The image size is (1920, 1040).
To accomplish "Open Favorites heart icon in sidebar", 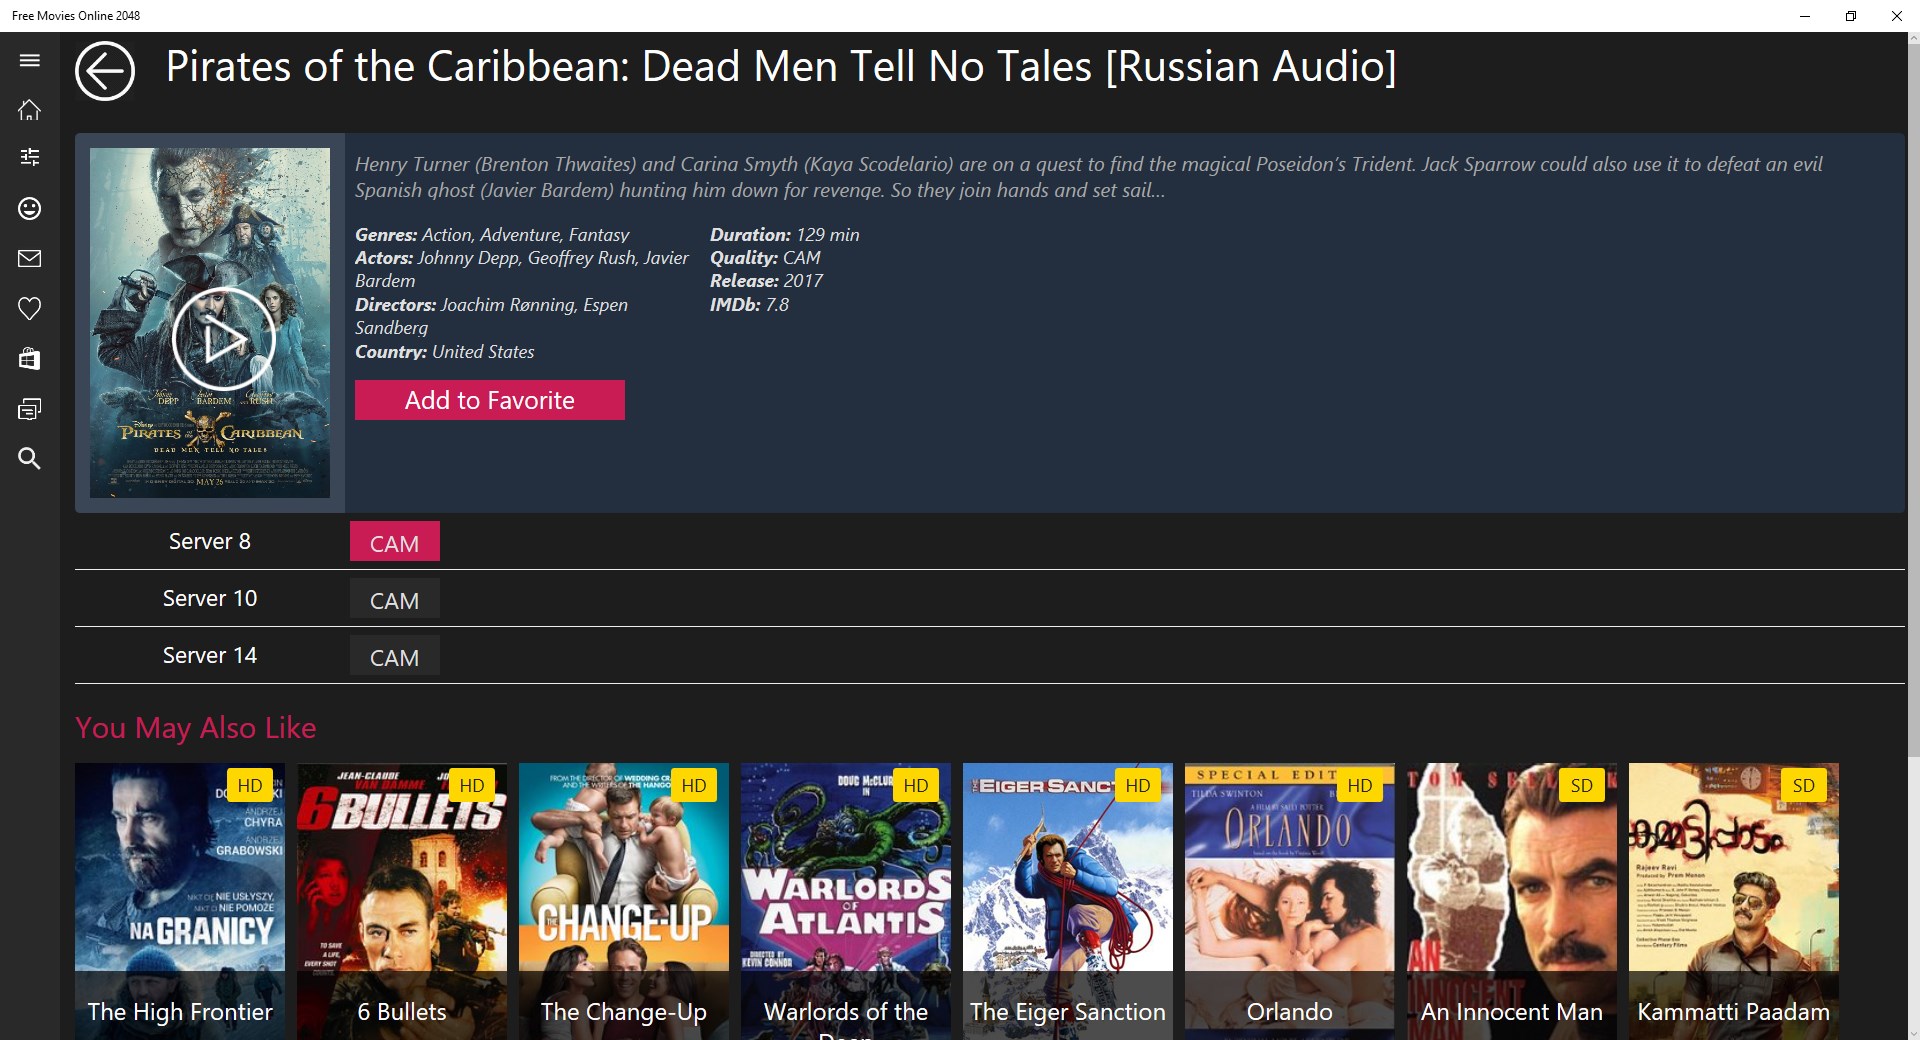I will [x=30, y=309].
